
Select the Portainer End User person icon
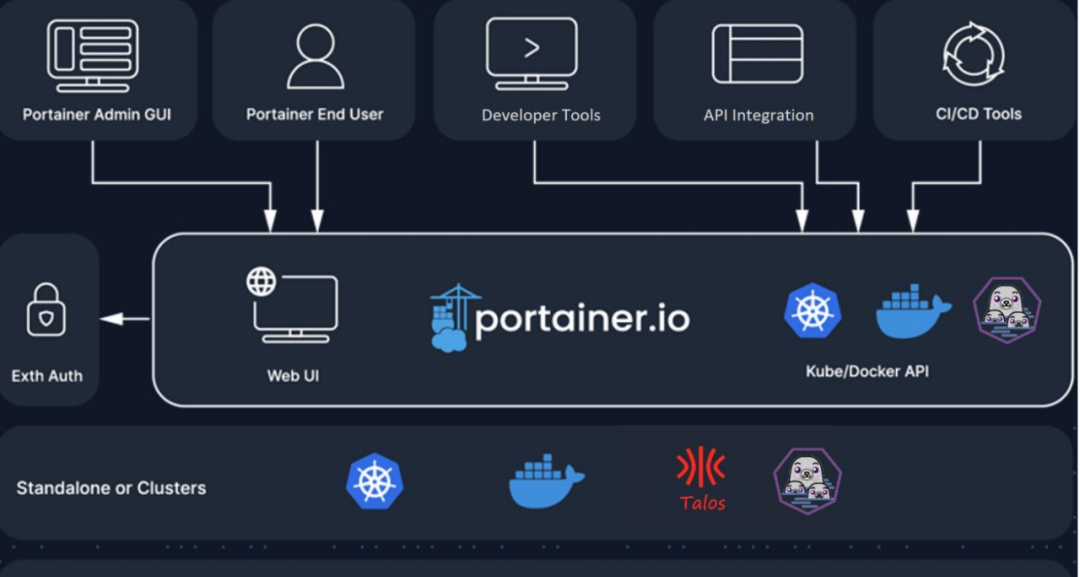tap(315, 56)
